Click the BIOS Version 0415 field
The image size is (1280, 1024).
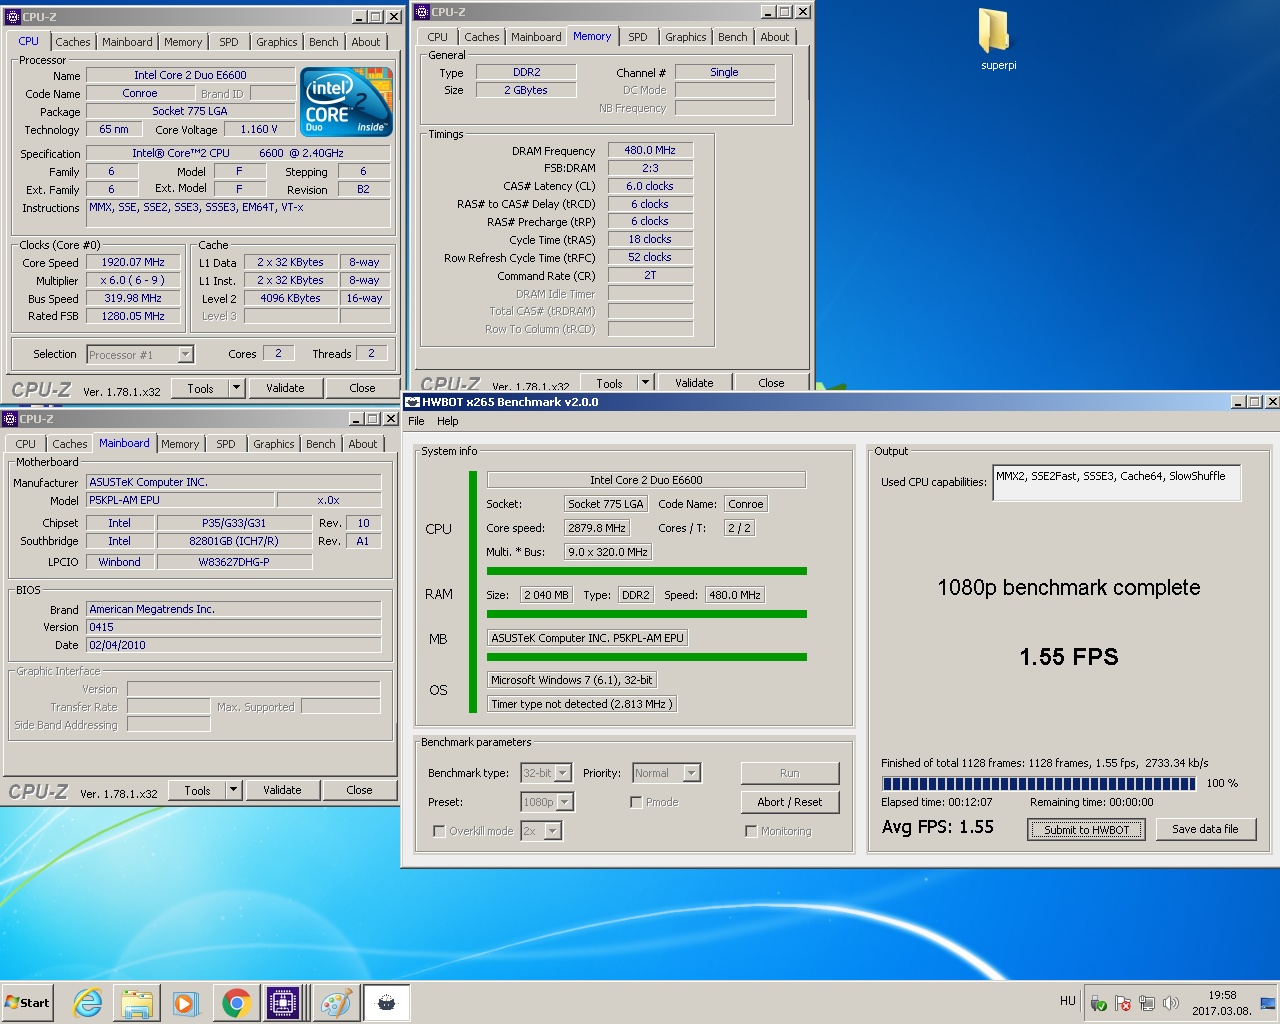click(234, 627)
